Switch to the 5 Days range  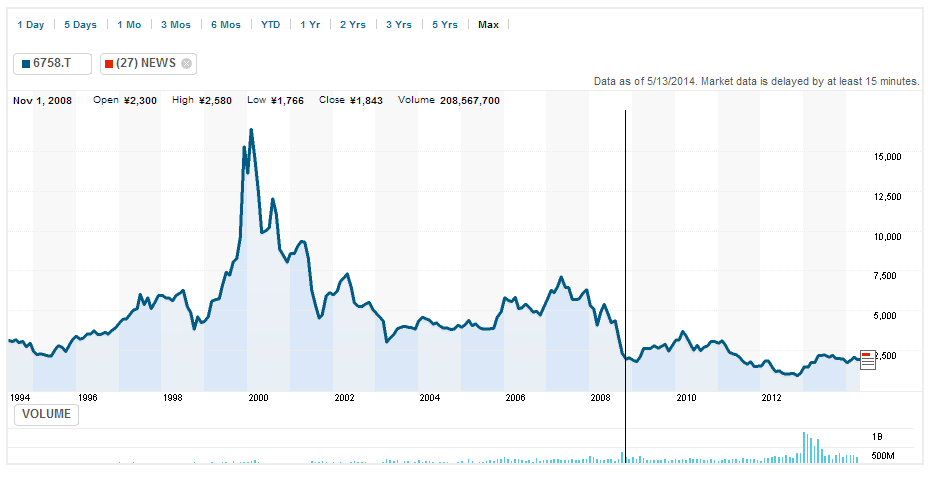pos(80,24)
